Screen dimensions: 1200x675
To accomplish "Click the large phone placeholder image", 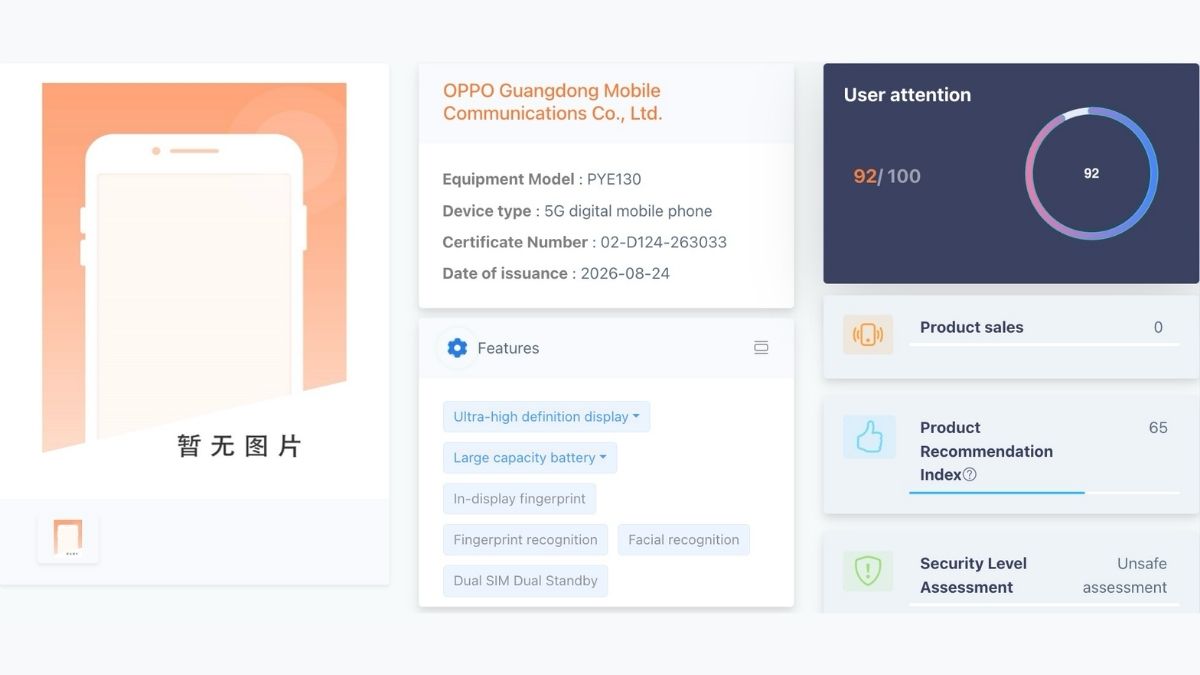I will click(x=194, y=267).
